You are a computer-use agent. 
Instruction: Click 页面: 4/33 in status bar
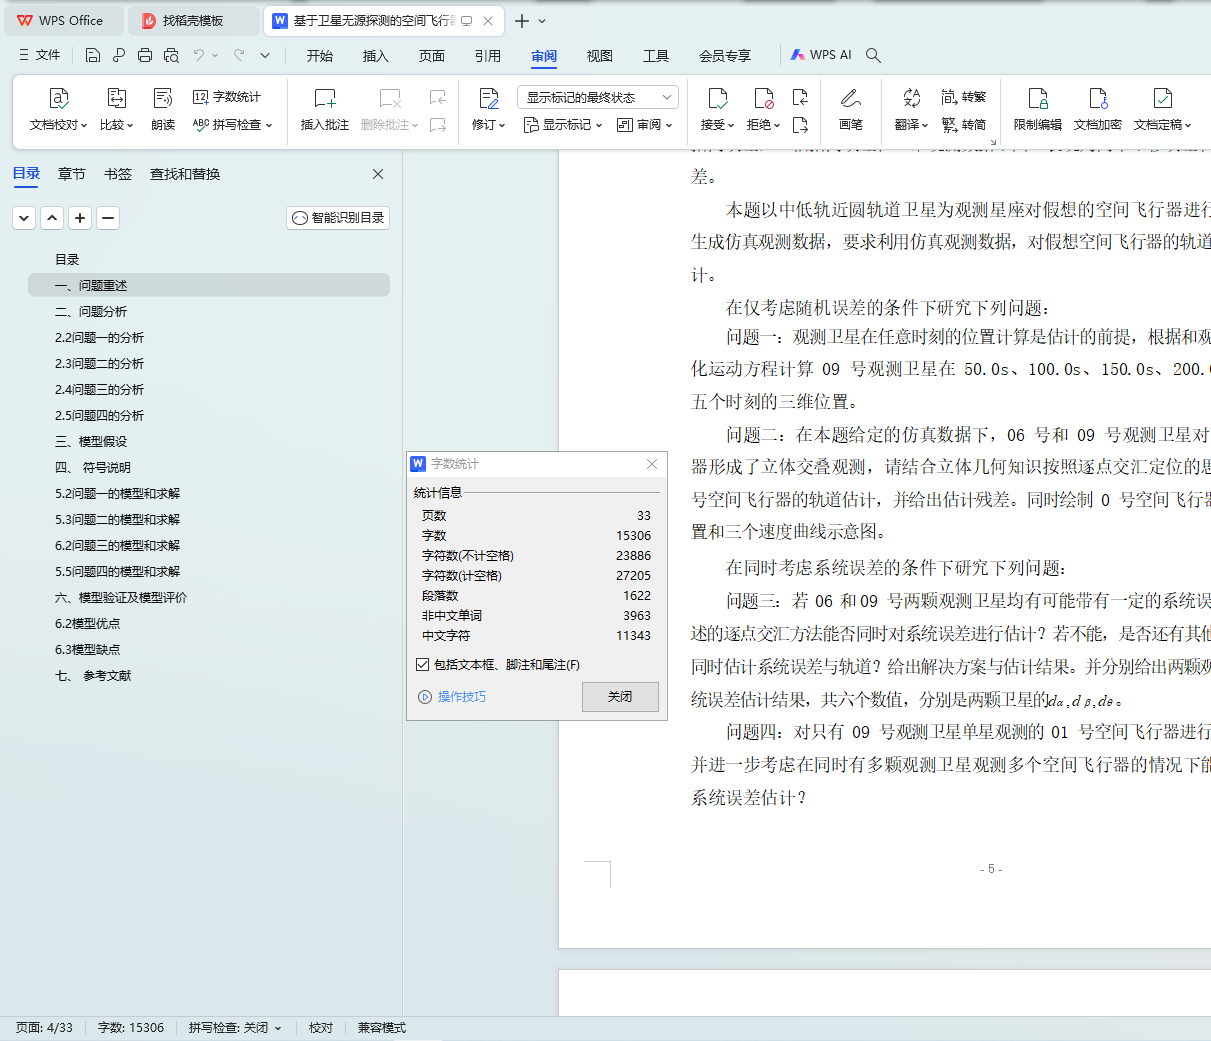point(44,1028)
